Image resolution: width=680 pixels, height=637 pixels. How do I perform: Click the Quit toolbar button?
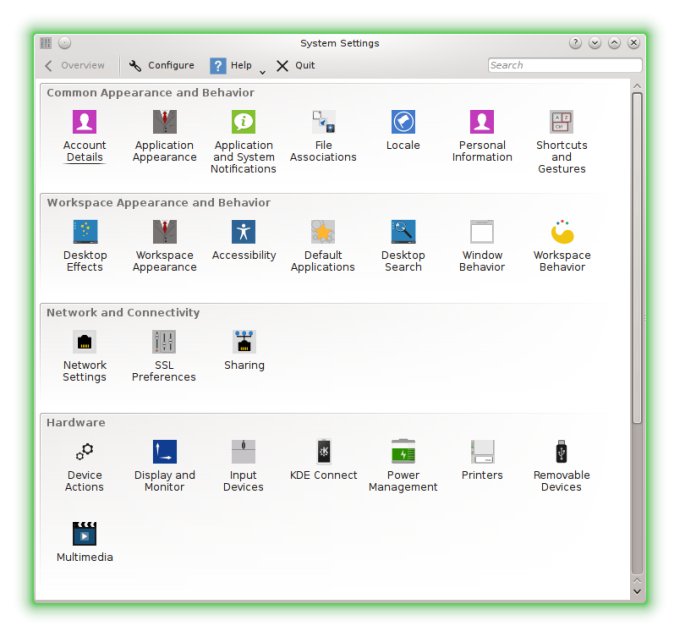[296, 66]
